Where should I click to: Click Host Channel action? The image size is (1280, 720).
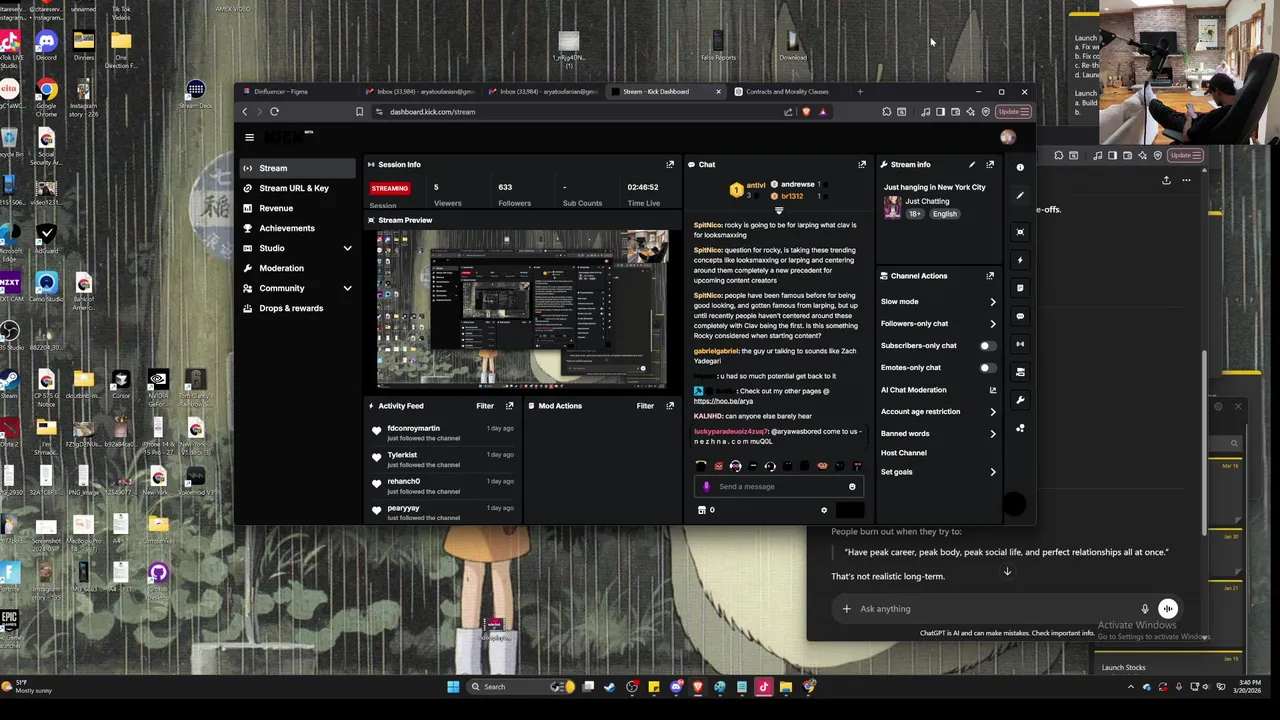coord(904,453)
